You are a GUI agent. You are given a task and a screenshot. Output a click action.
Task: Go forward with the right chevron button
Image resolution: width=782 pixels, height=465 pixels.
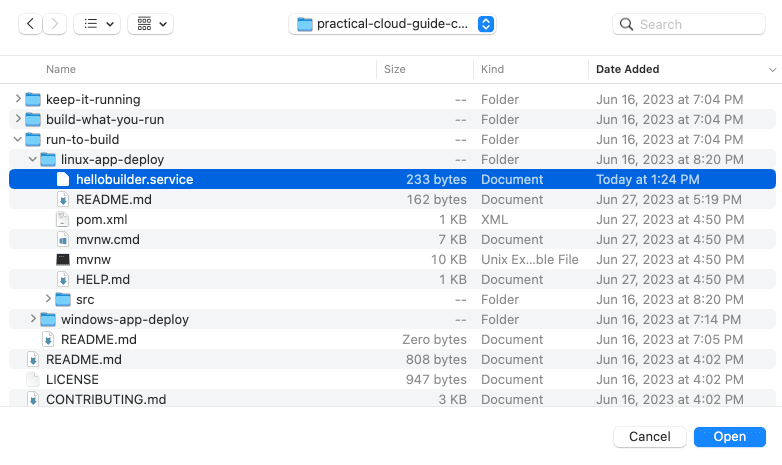coord(55,24)
